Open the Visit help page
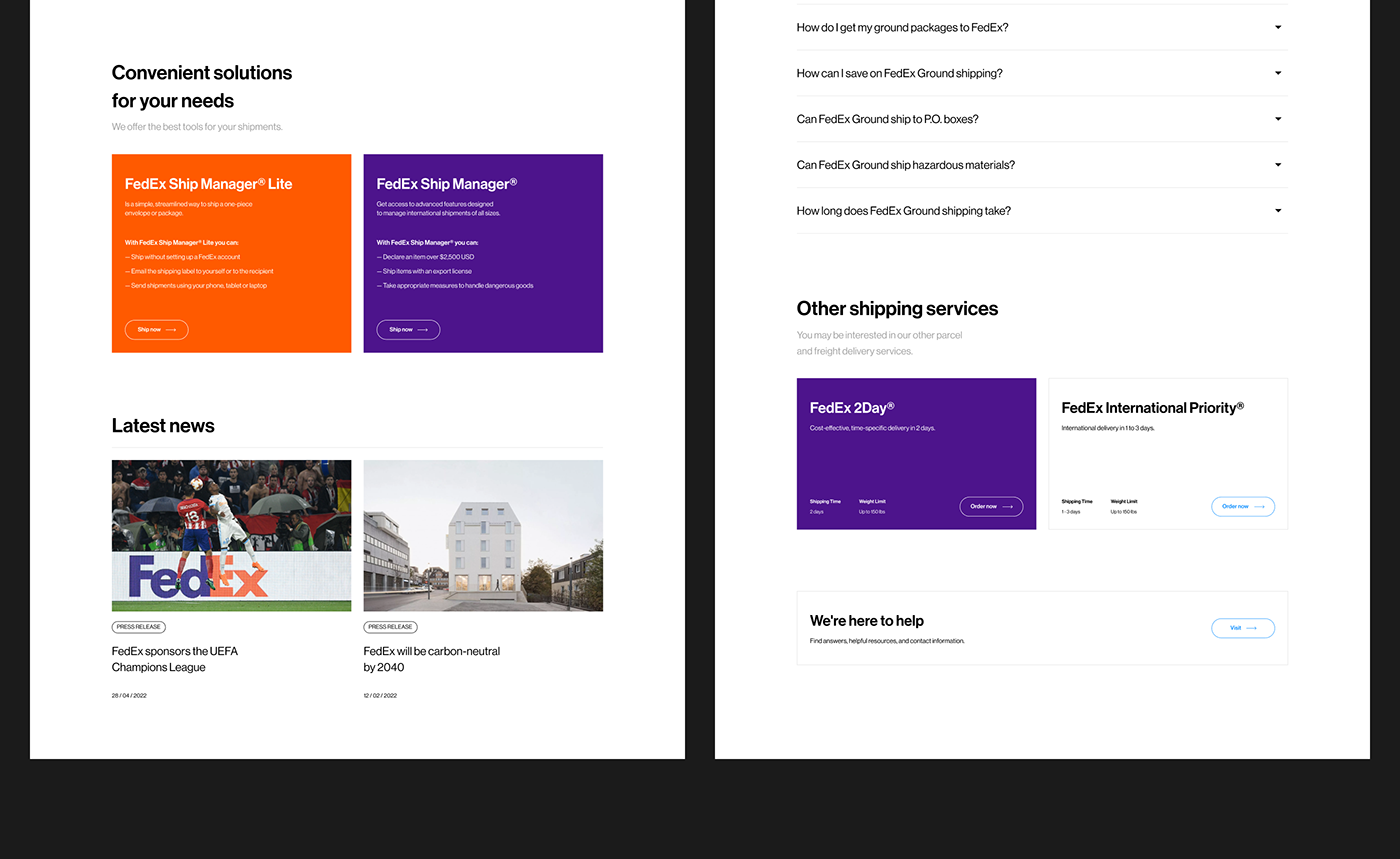1400x859 pixels. [x=1243, y=628]
